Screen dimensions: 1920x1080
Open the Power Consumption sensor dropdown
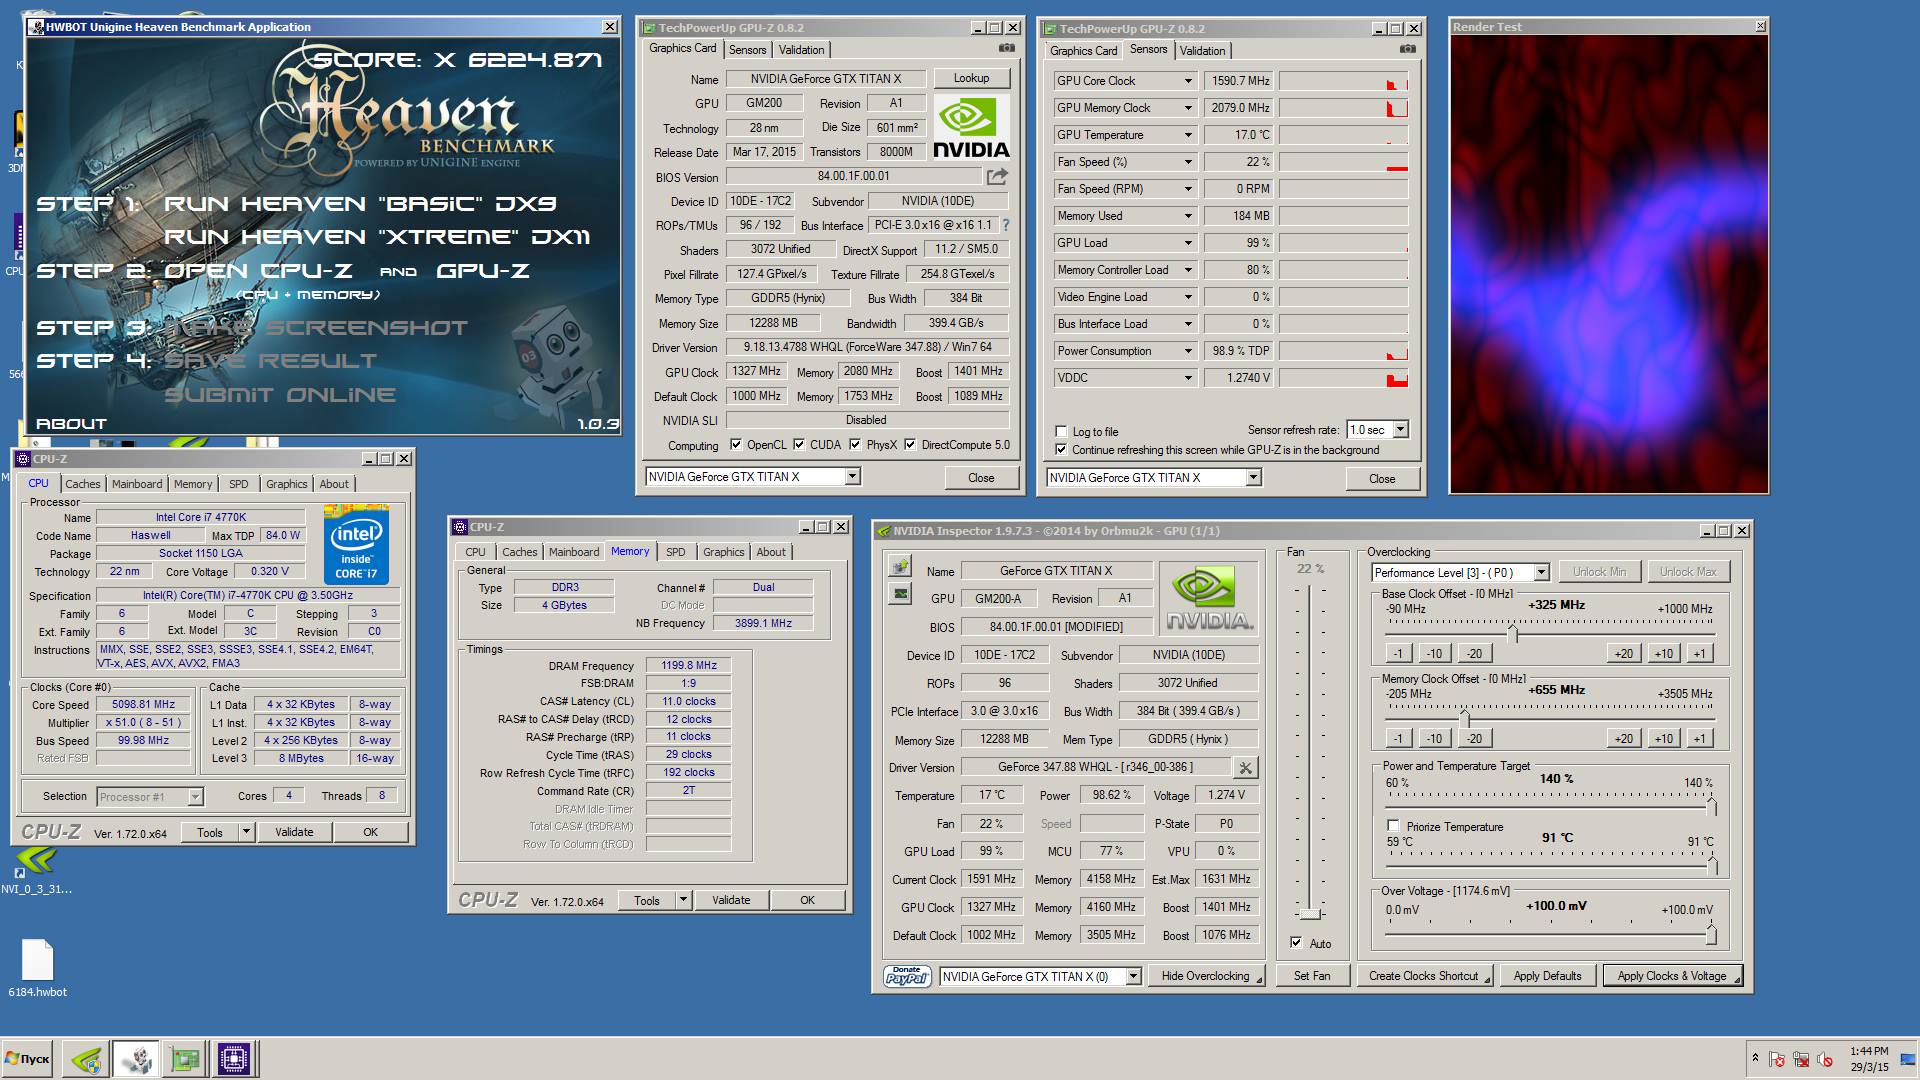pos(1188,351)
